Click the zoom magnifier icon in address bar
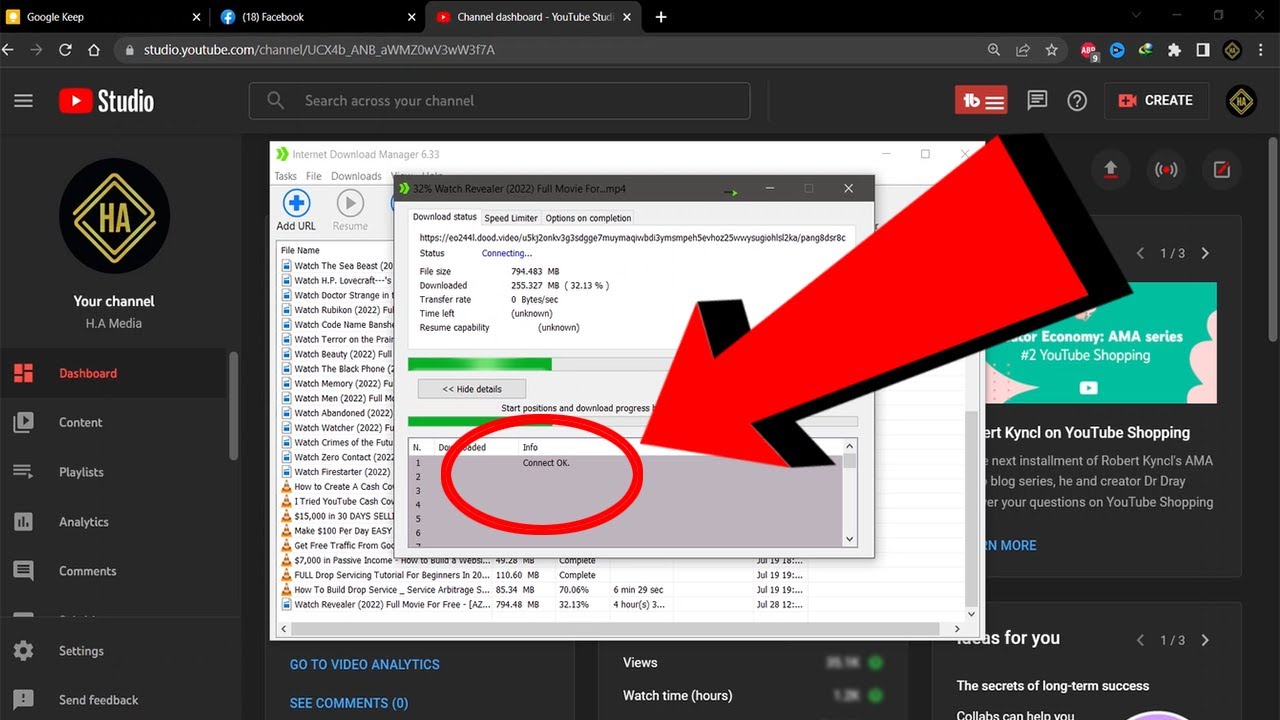Image resolution: width=1280 pixels, height=720 pixels. pyautogui.click(x=993, y=50)
